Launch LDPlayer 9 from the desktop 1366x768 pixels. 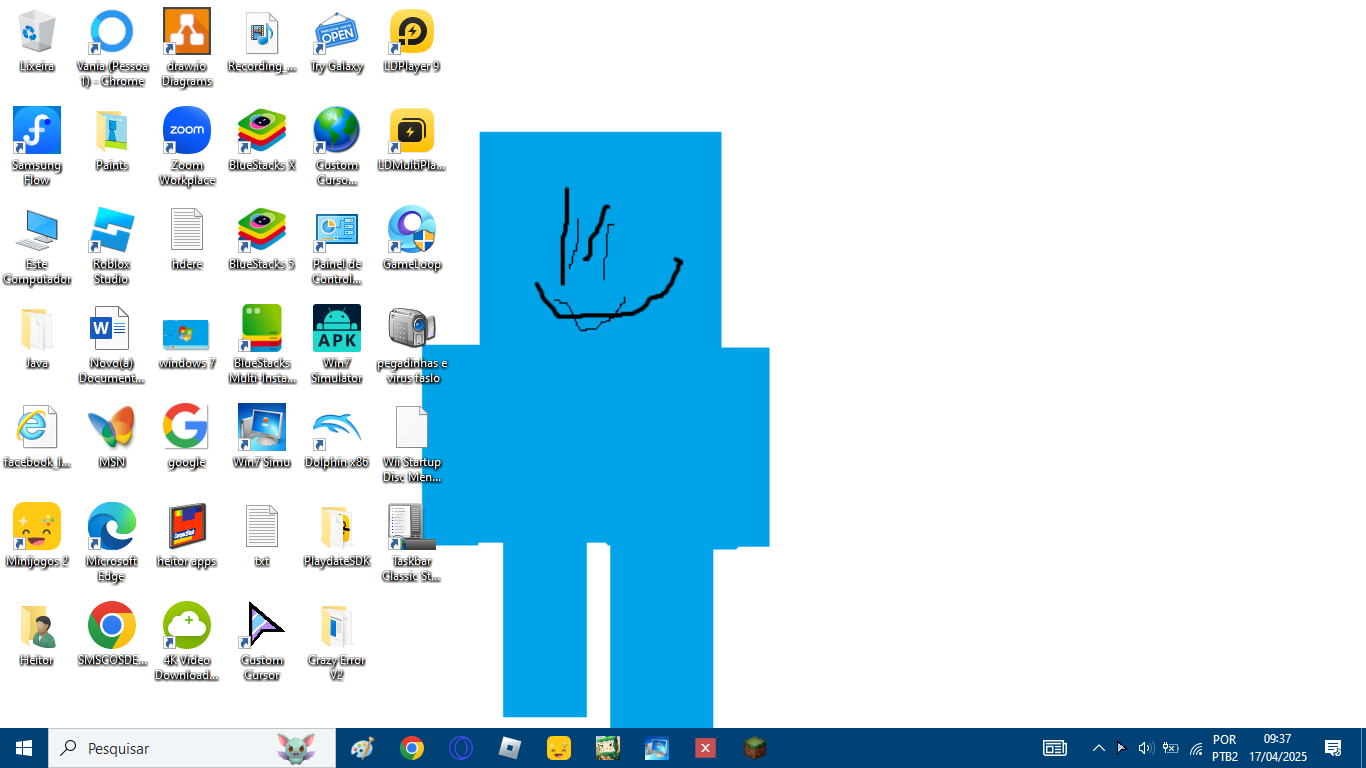[x=412, y=41]
